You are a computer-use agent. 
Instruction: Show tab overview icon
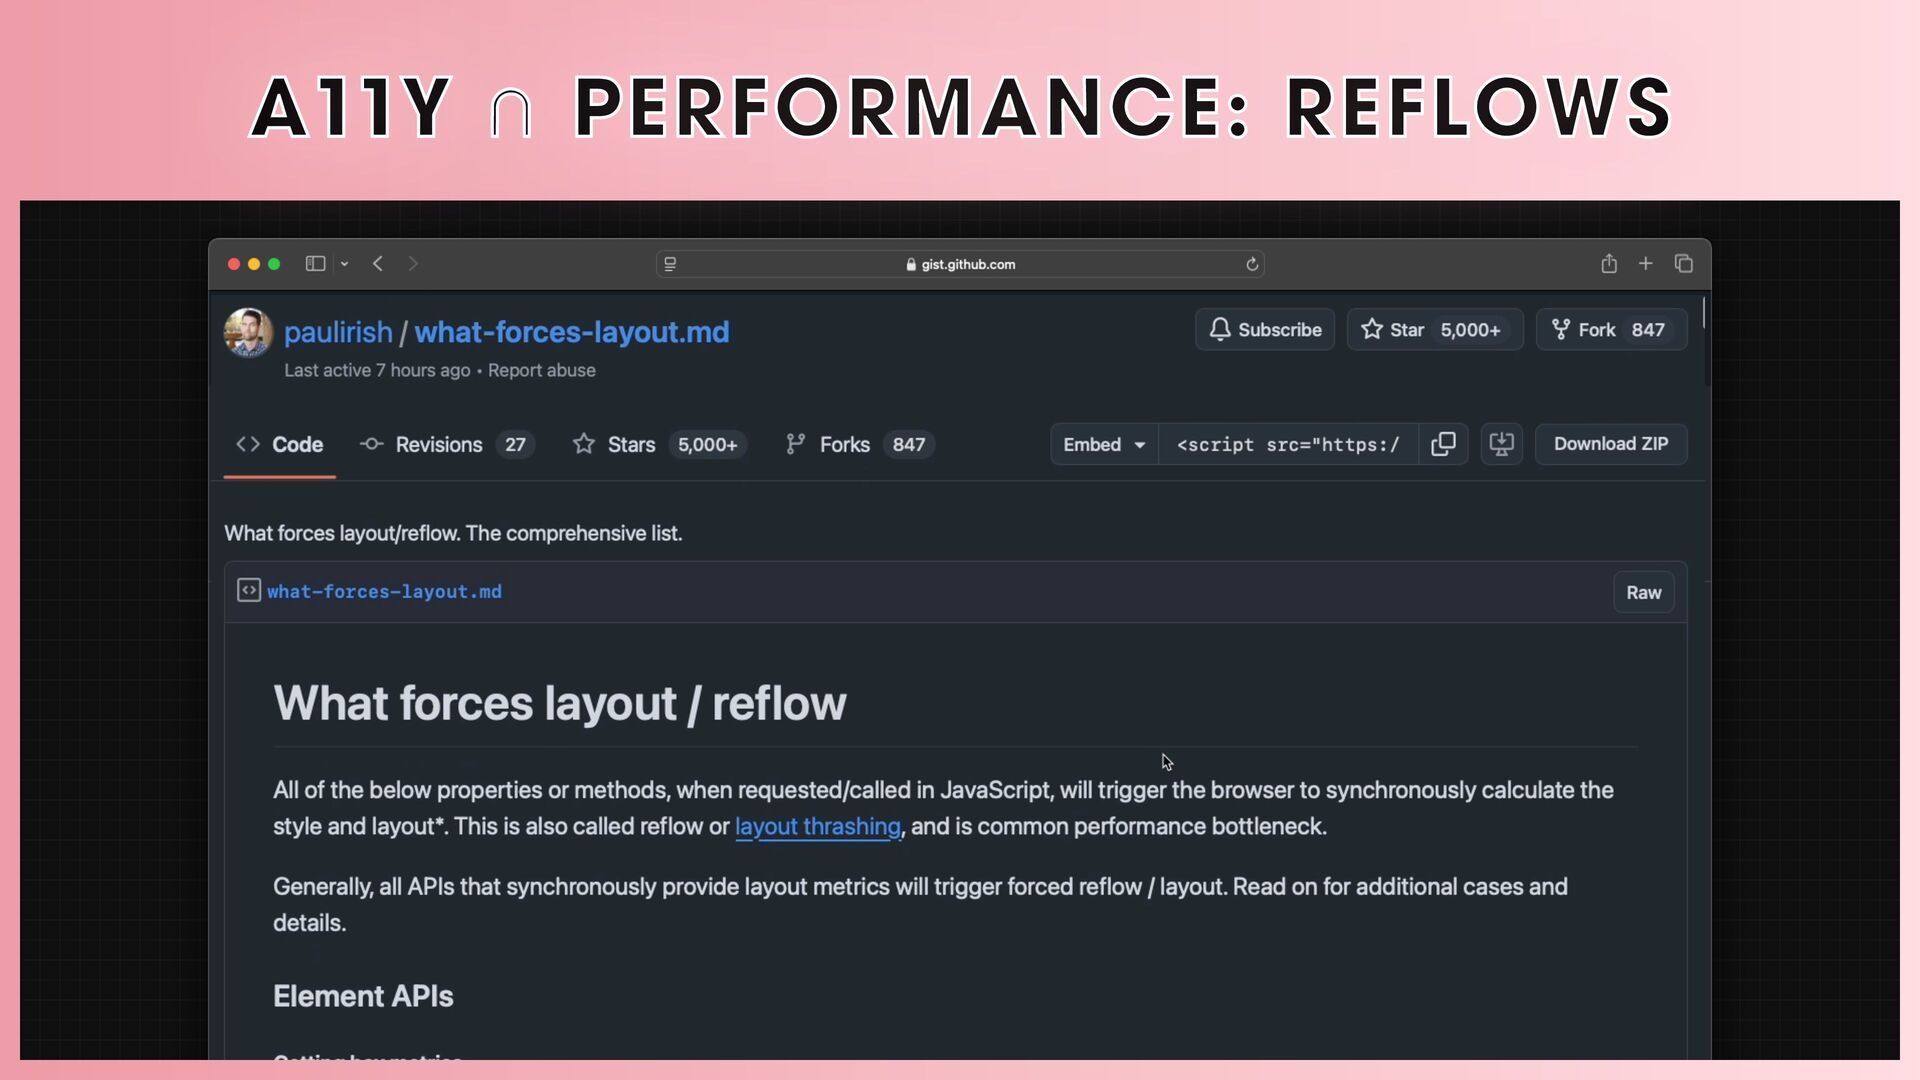click(1684, 264)
